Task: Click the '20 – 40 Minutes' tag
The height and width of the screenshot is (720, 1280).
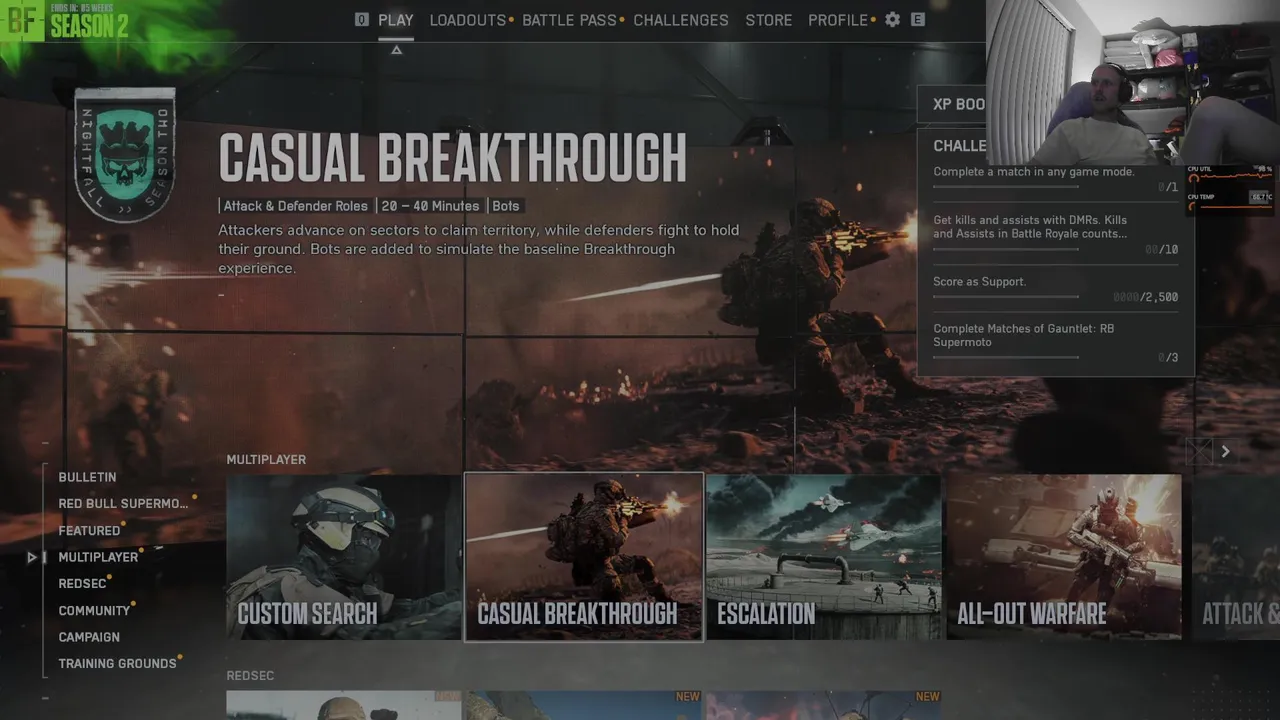Action: click(430, 206)
